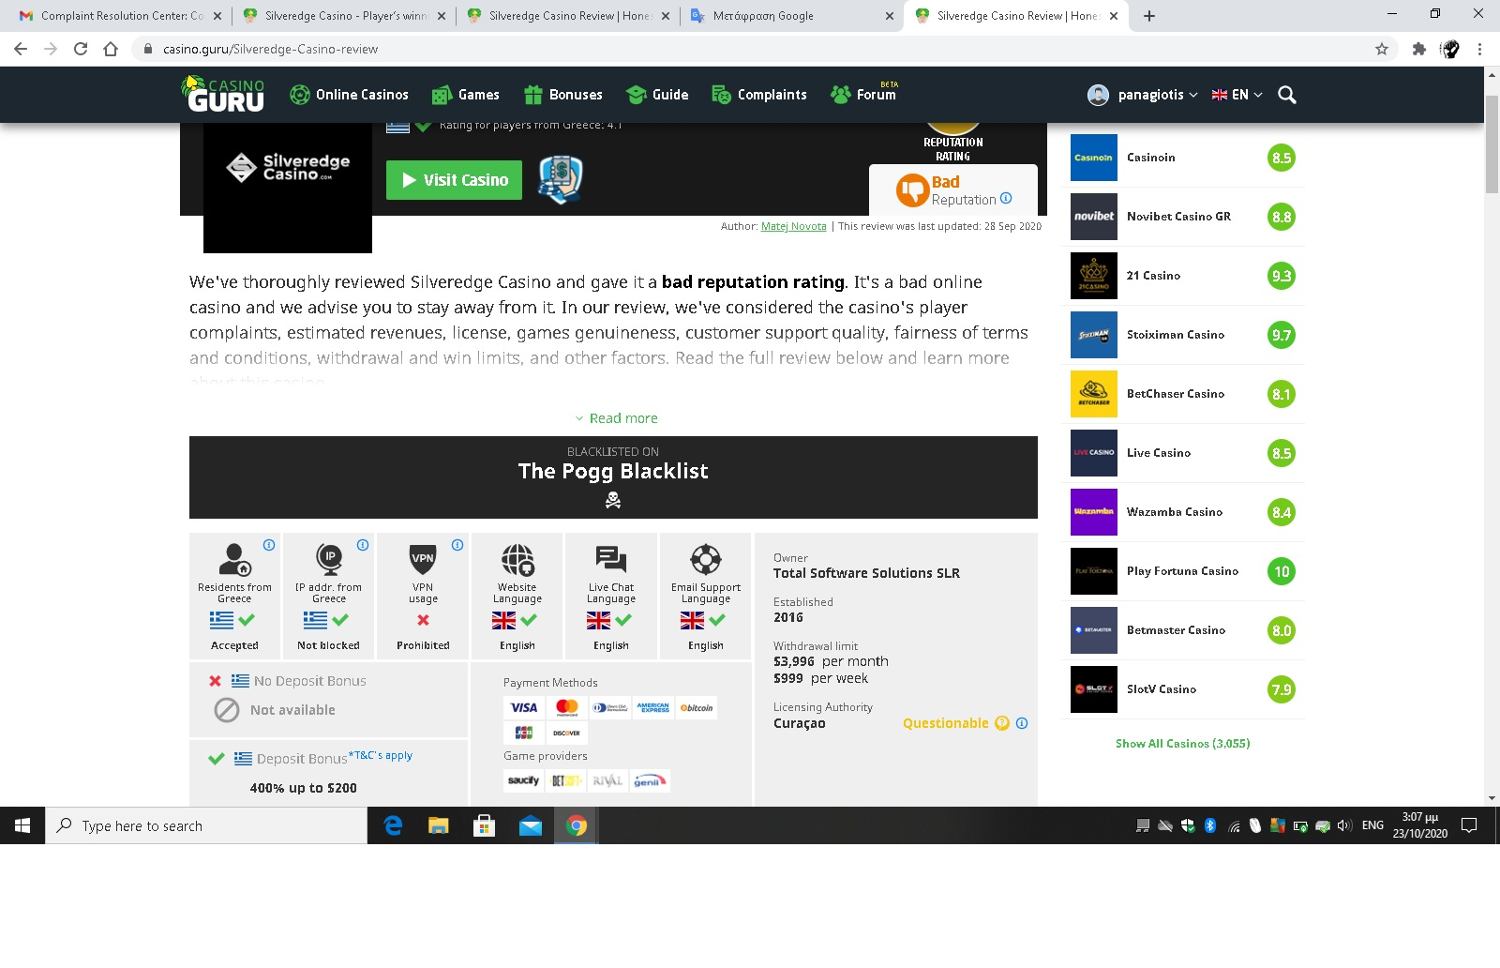This screenshot has height=968, width=1500.
Task: Bookmark page with the star icon
Action: pos(1382,49)
